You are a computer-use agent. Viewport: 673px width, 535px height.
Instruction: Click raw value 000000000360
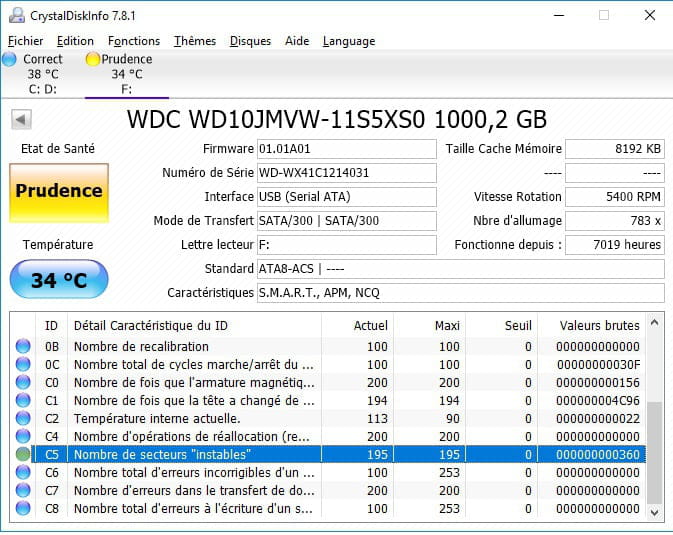597,455
